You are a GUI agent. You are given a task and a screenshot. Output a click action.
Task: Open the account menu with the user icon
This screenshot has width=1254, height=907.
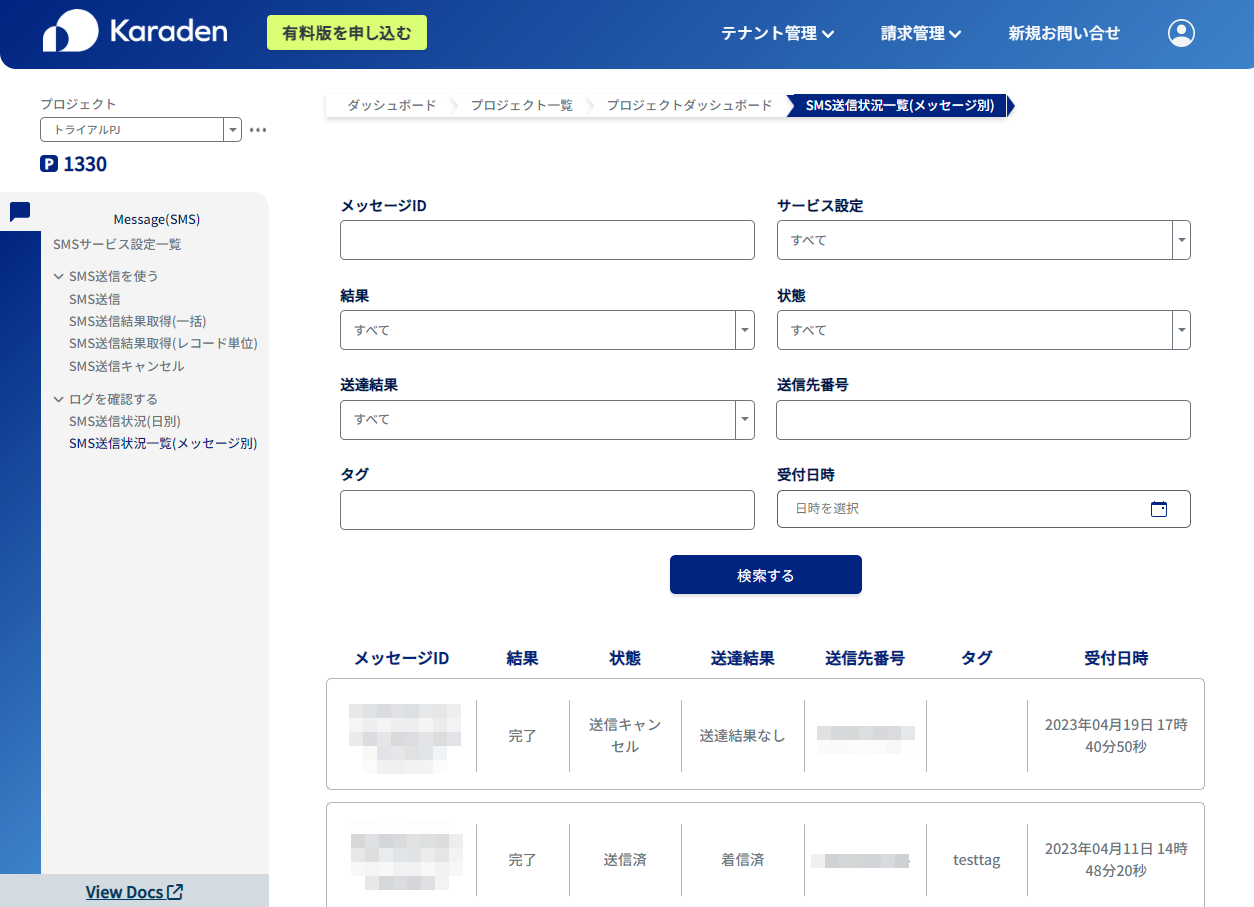(1181, 32)
